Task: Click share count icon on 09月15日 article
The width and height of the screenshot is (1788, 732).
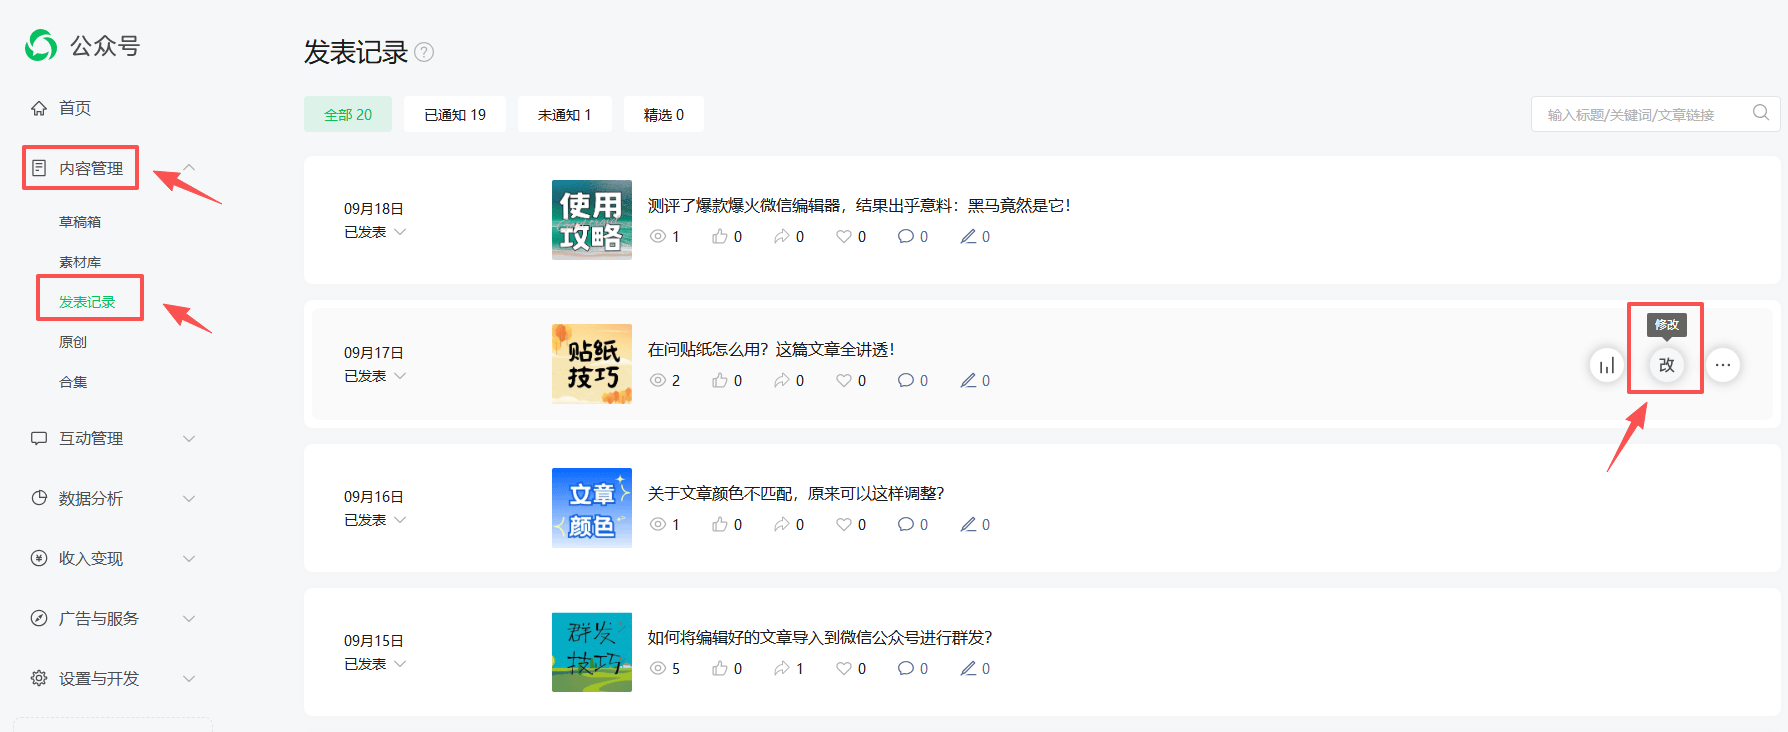Action: click(781, 668)
